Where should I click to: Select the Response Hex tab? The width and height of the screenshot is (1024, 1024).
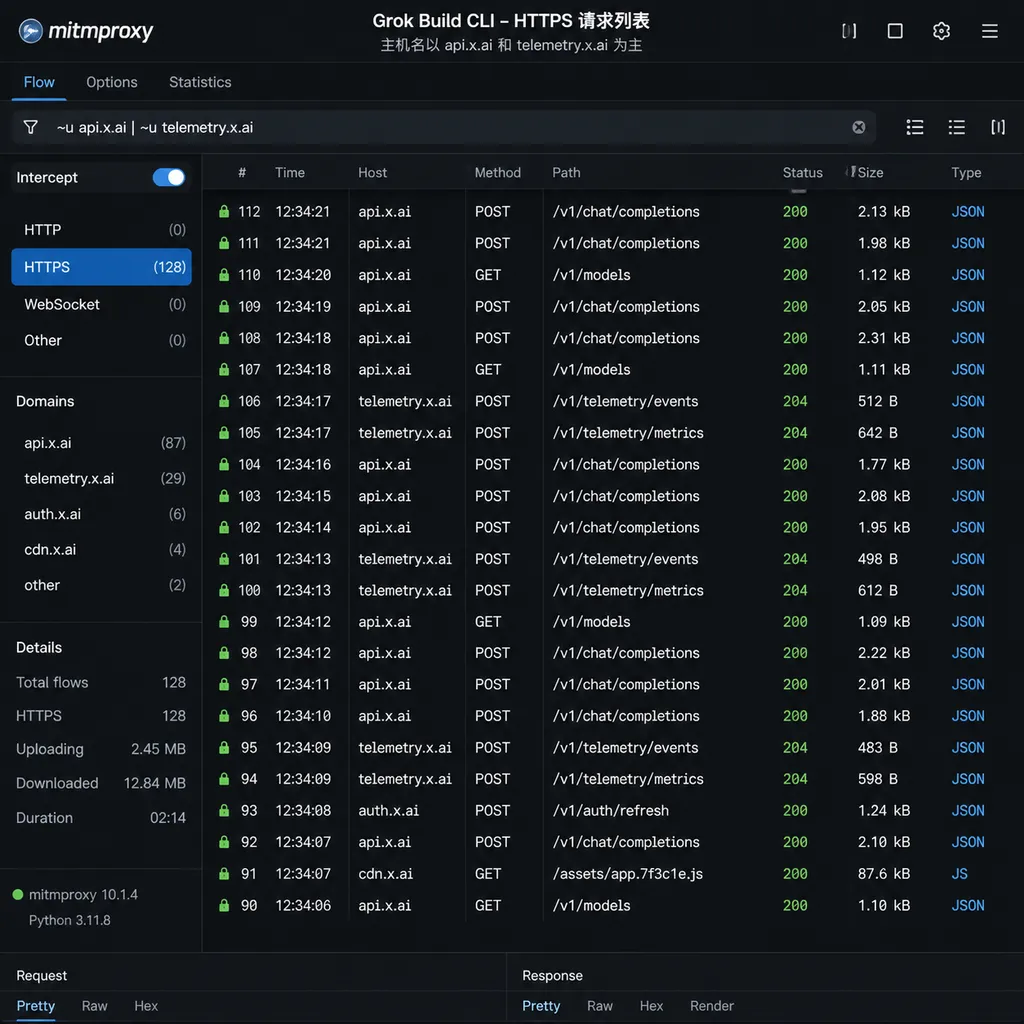coord(651,1006)
